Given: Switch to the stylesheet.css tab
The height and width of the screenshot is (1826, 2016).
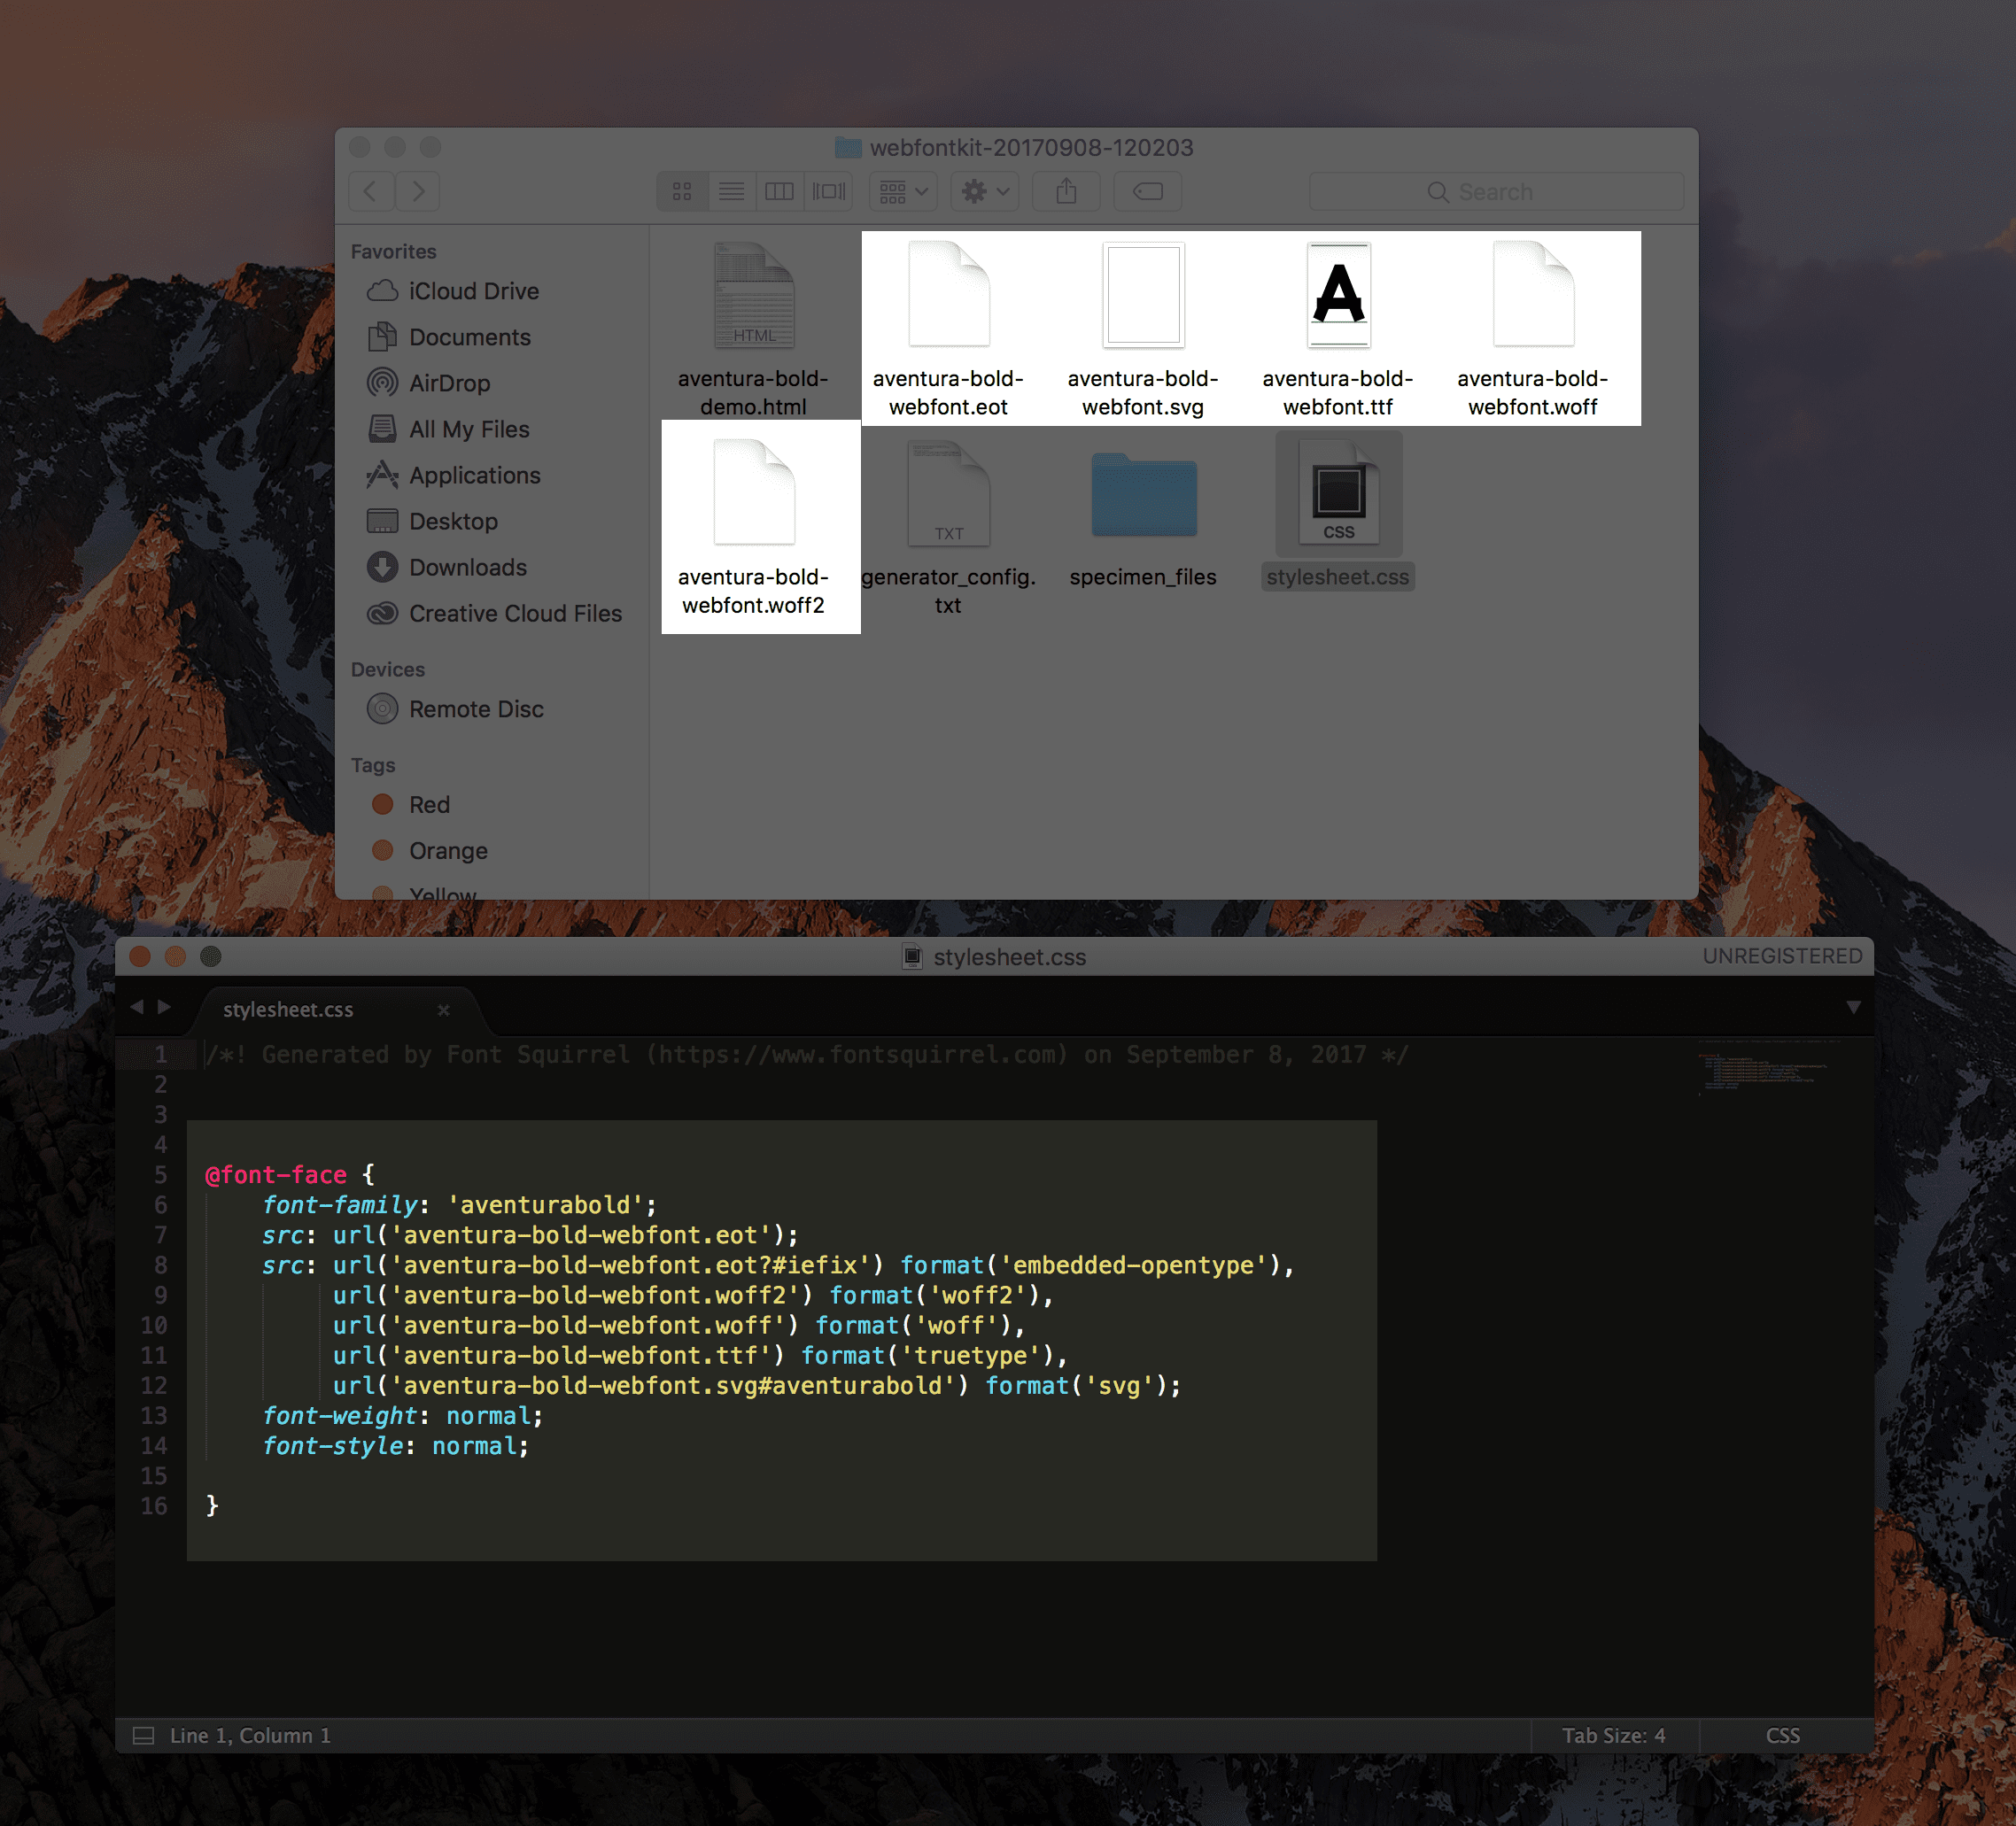Looking at the screenshot, I should click(288, 1009).
